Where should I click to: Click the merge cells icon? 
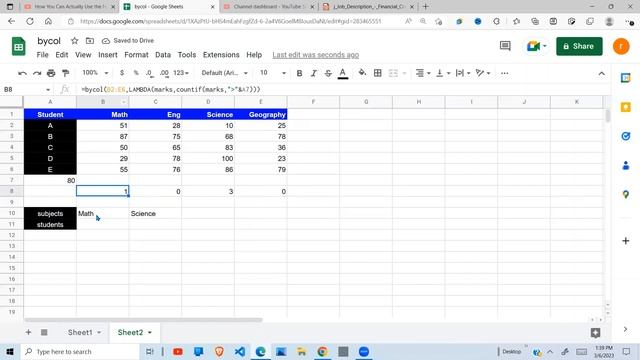point(393,73)
